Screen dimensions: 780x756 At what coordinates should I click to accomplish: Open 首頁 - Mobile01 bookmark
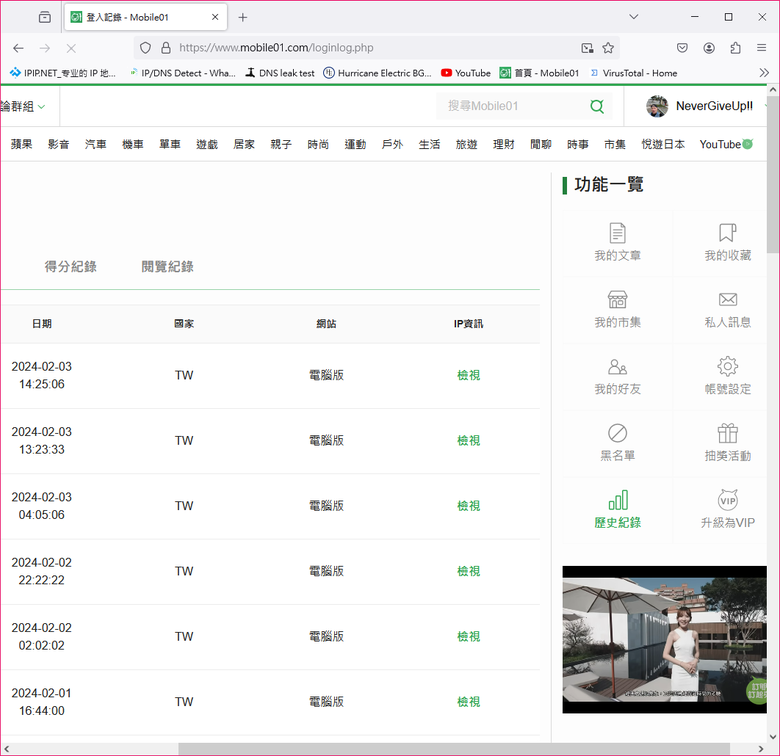click(539, 73)
